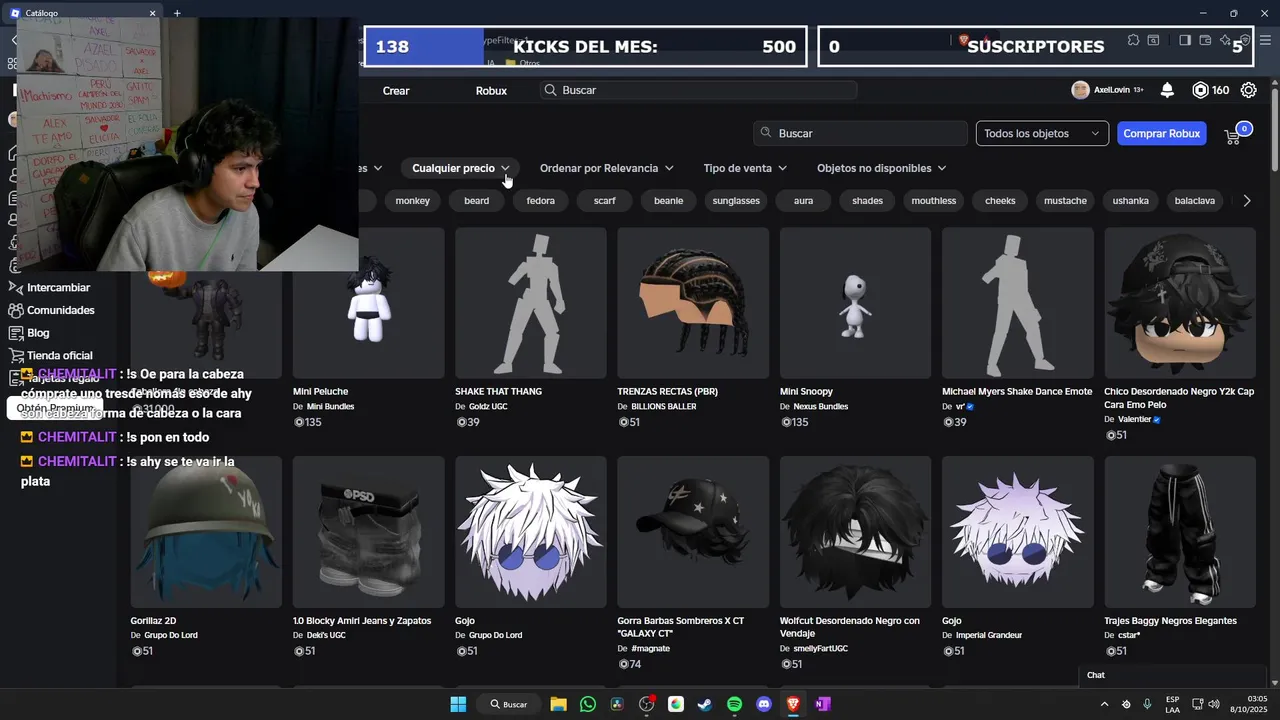Open Crear in the top navigation
The height and width of the screenshot is (720, 1280).
[x=396, y=90]
